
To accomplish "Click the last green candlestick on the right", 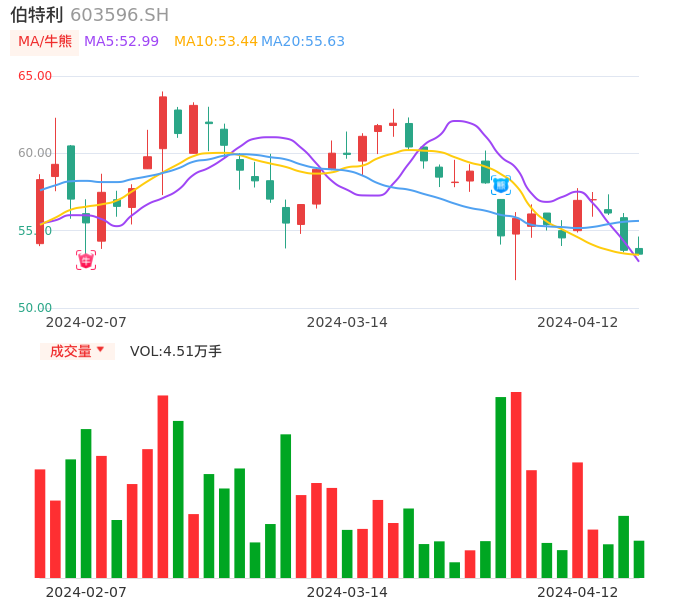I will [639, 251].
